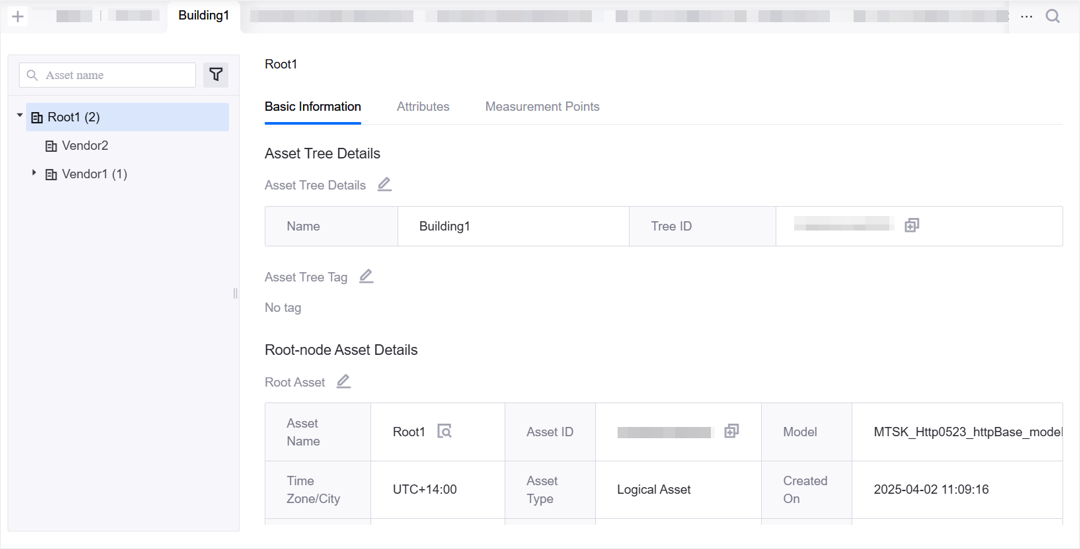Open Root1 asset detail lookup icon

pyautogui.click(x=444, y=431)
